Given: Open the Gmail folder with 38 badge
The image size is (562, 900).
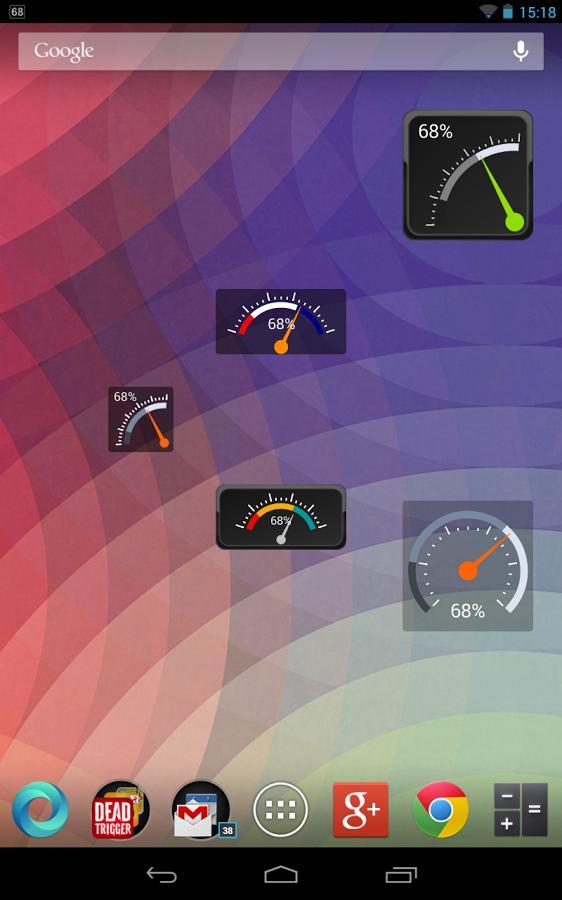Looking at the screenshot, I should click(202, 809).
